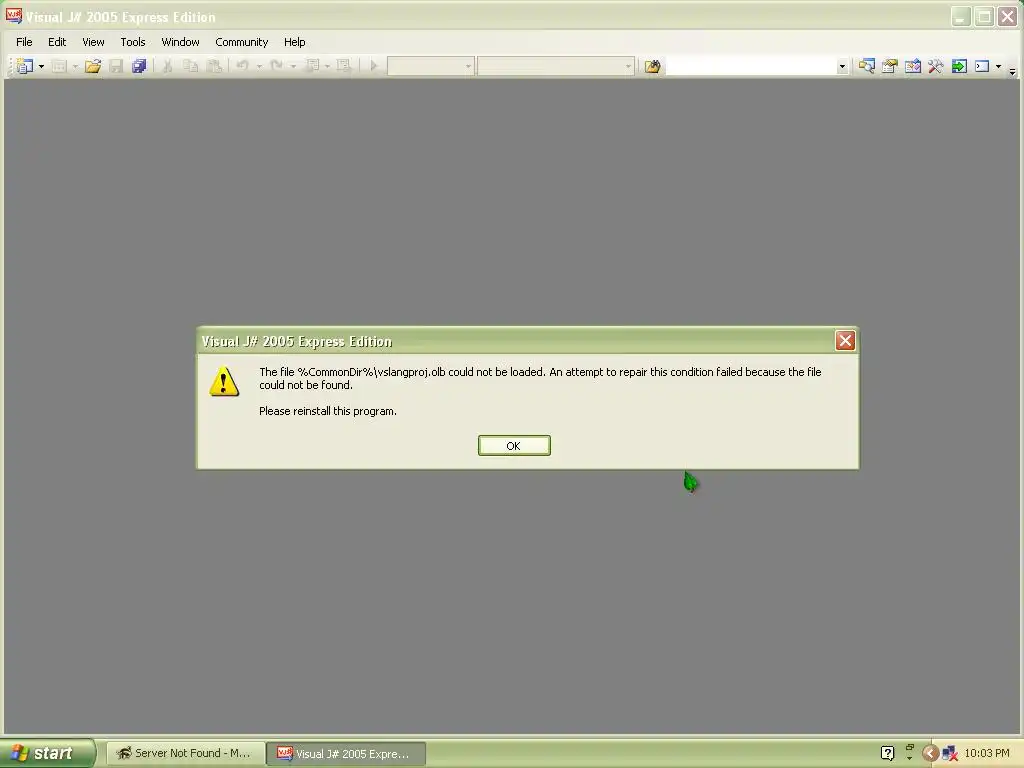The image size is (1024, 768).
Task: Open the Edit menu
Action: point(57,42)
